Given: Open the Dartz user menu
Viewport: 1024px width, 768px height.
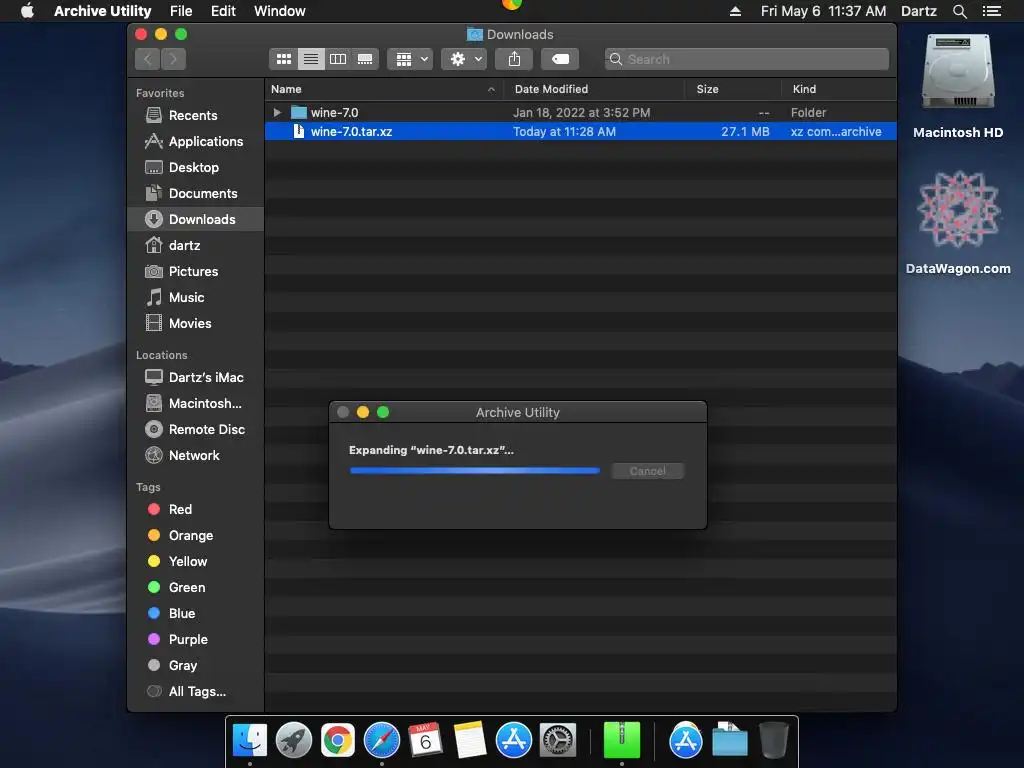Looking at the screenshot, I should click(x=918, y=11).
